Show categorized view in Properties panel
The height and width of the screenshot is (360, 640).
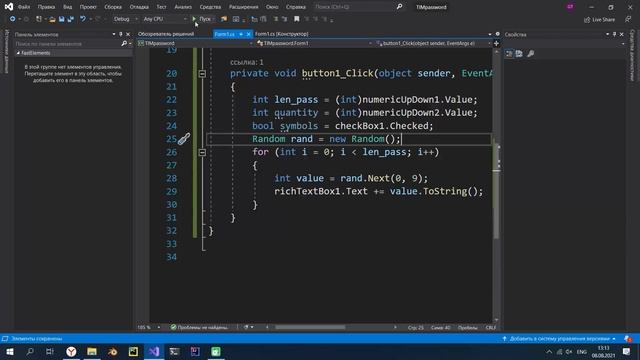pos(509,53)
